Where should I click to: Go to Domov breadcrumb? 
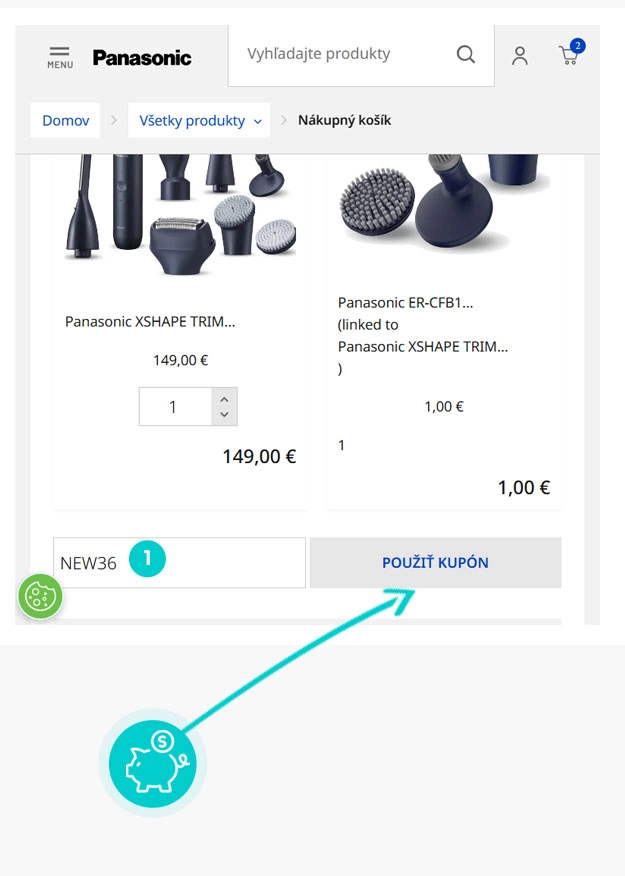(x=65, y=121)
